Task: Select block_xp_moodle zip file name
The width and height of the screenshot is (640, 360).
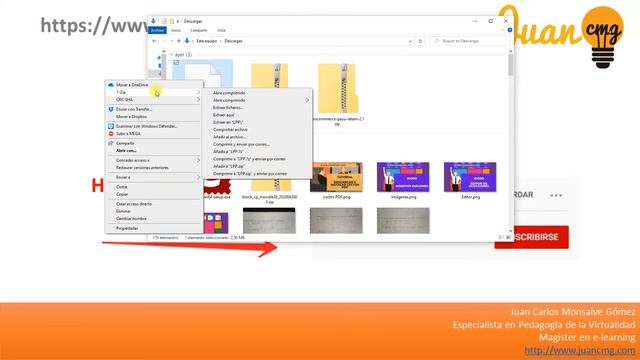Action: [x=269, y=199]
